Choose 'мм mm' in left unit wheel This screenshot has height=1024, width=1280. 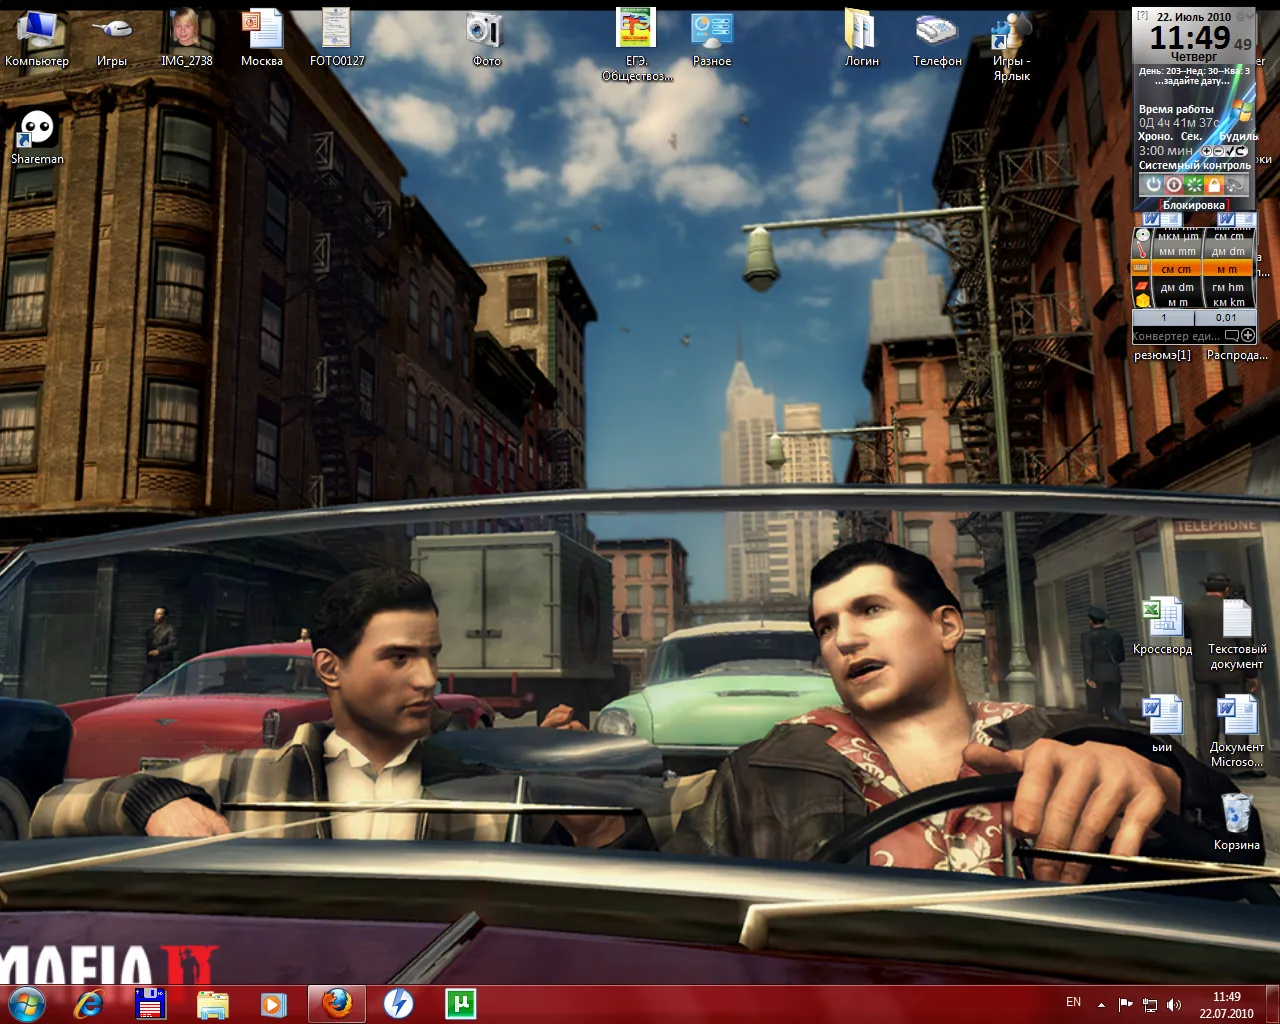coord(1176,252)
